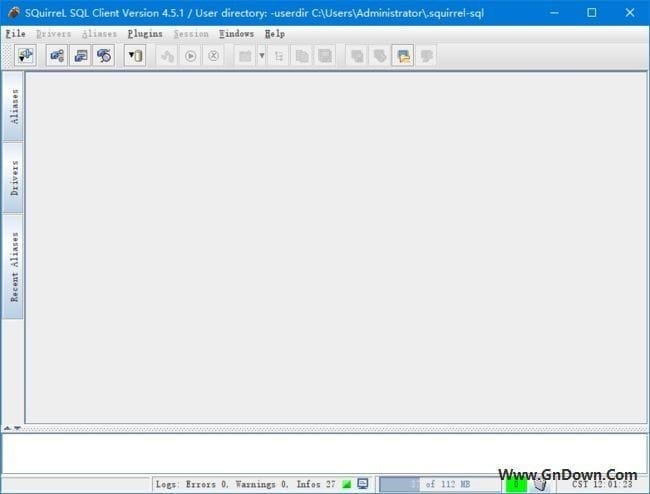Viewport: 650px width, 494px height.
Task: Open Global Preferences from the toolbar
Action: (57, 56)
